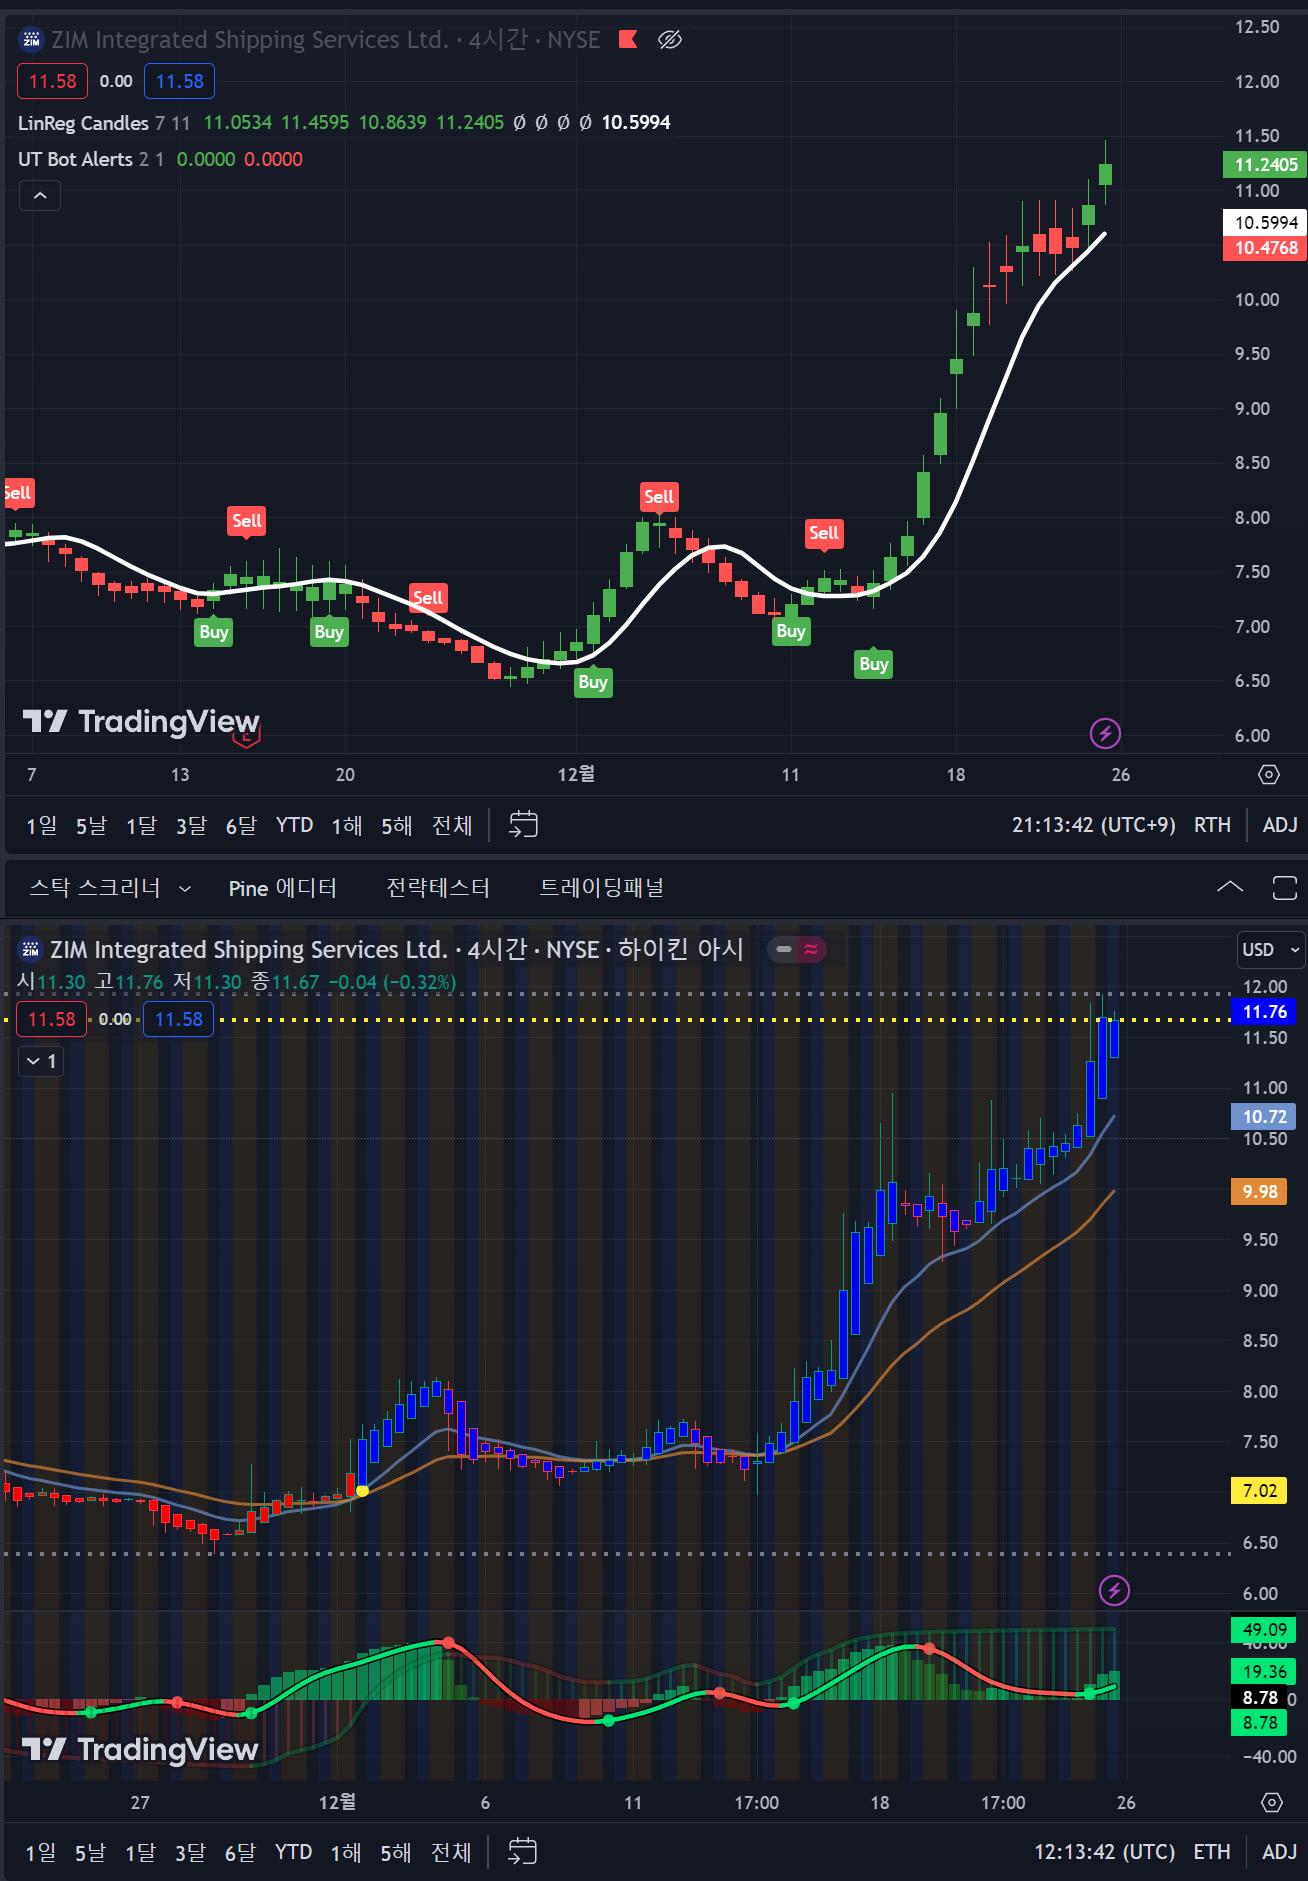Image resolution: width=1308 pixels, height=1881 pixels.
Task: Click the red 10.4768 price label
Action: [x=1265, y=248]
